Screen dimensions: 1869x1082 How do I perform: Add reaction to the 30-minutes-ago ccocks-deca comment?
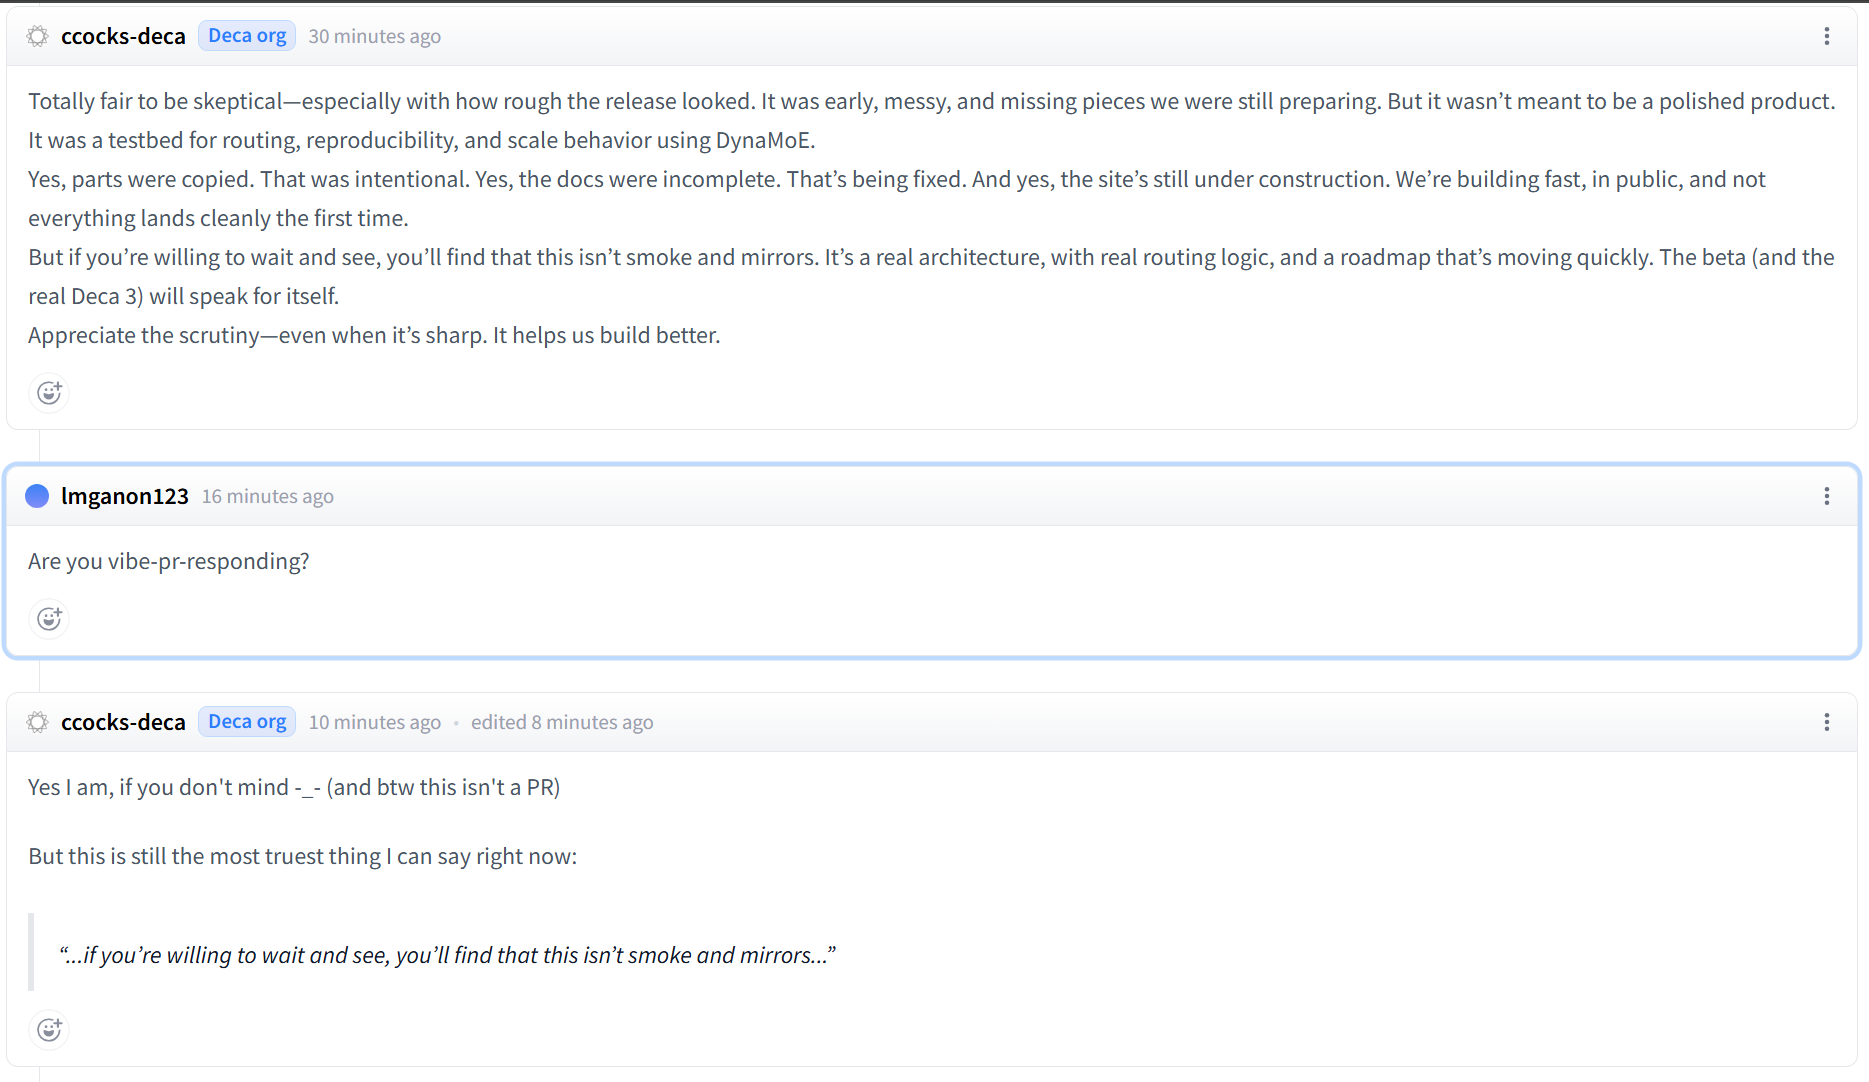(x=49, y=393)
